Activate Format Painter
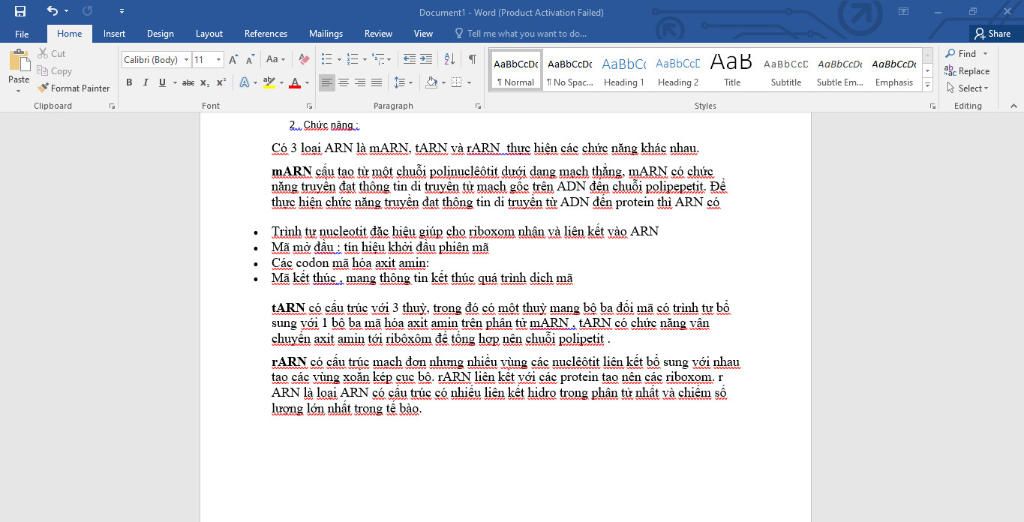The width and height of the screenshot is (1024, 522). pos(73,88)
